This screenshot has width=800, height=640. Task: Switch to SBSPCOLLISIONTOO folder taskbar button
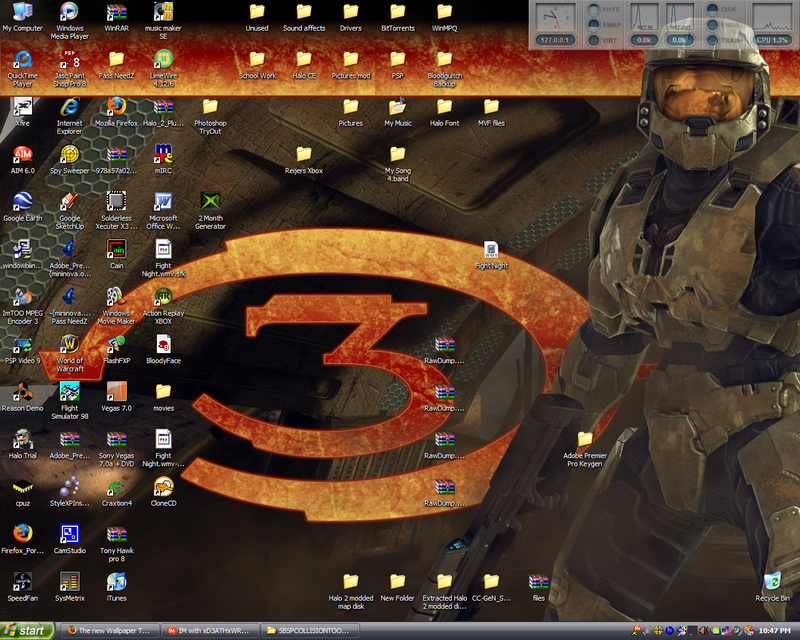pos(310,631)
